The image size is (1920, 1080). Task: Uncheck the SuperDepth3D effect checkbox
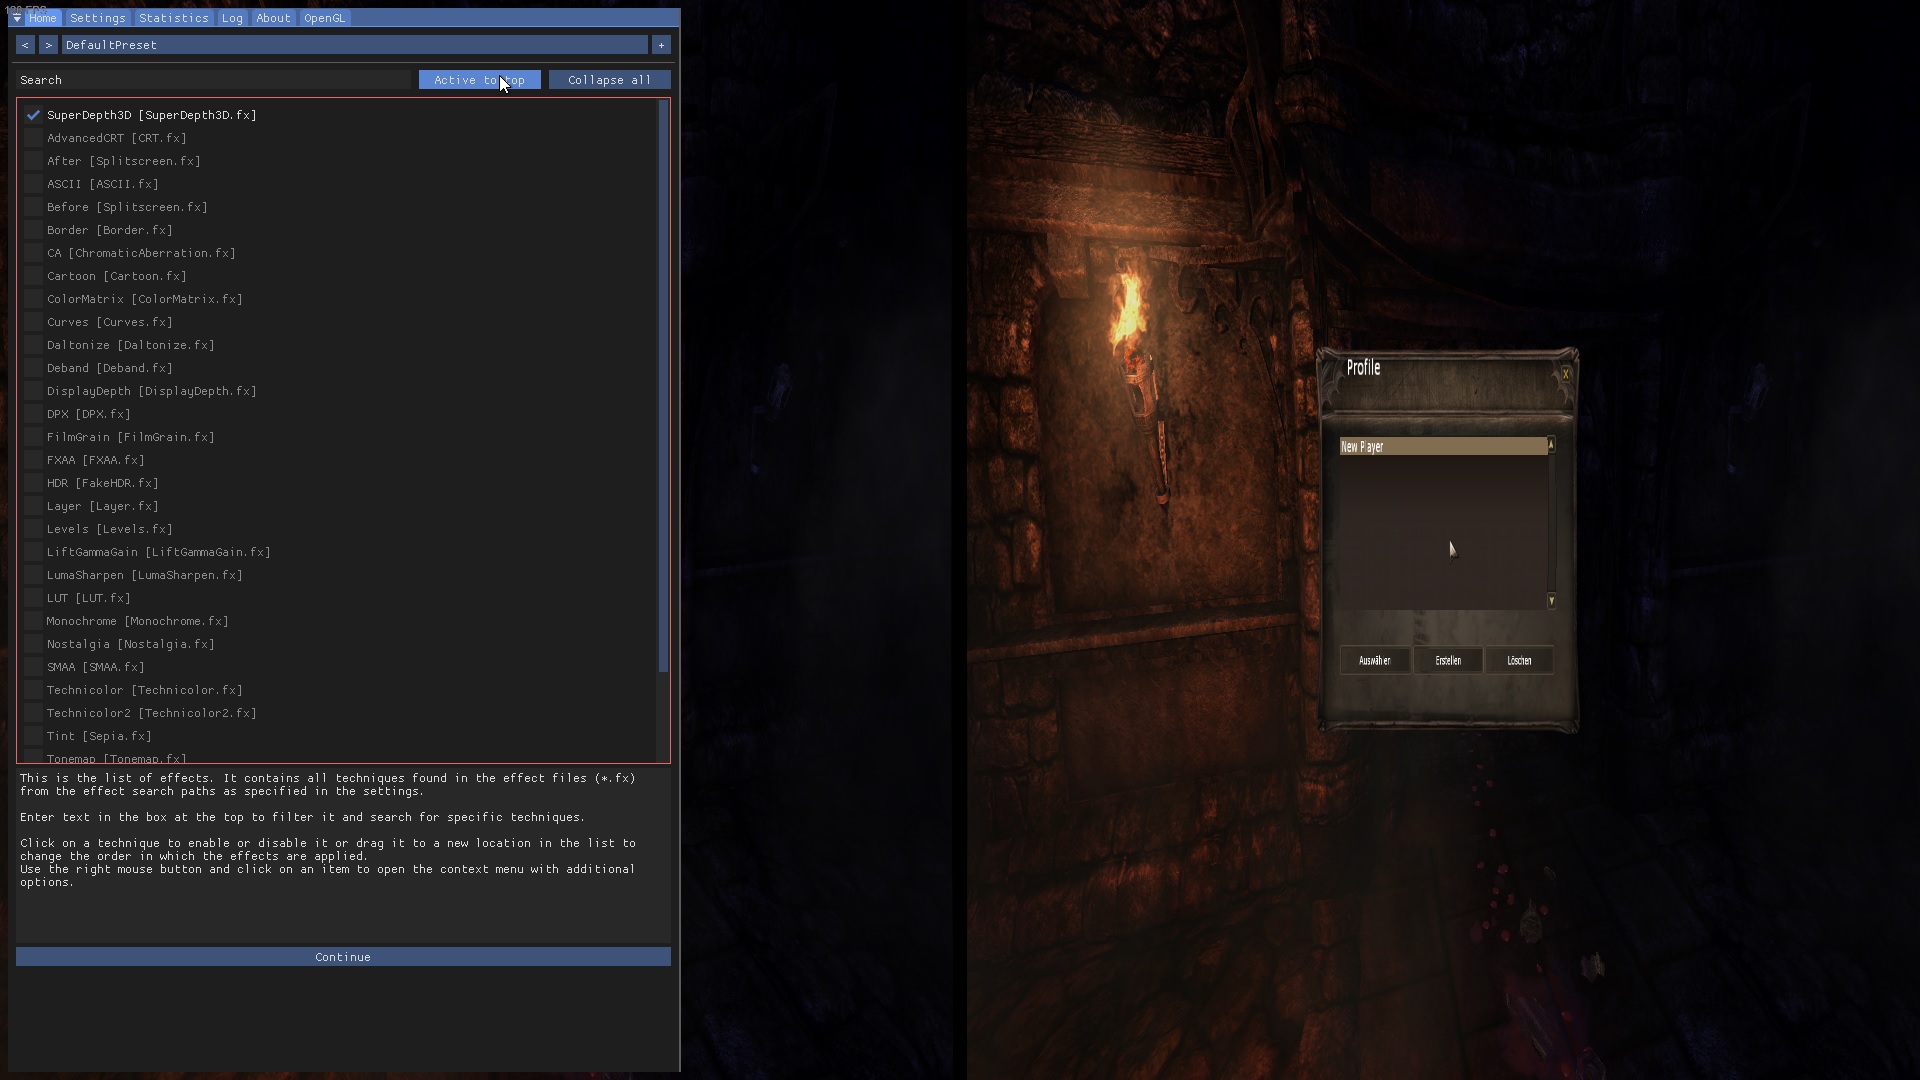[34, 115]
